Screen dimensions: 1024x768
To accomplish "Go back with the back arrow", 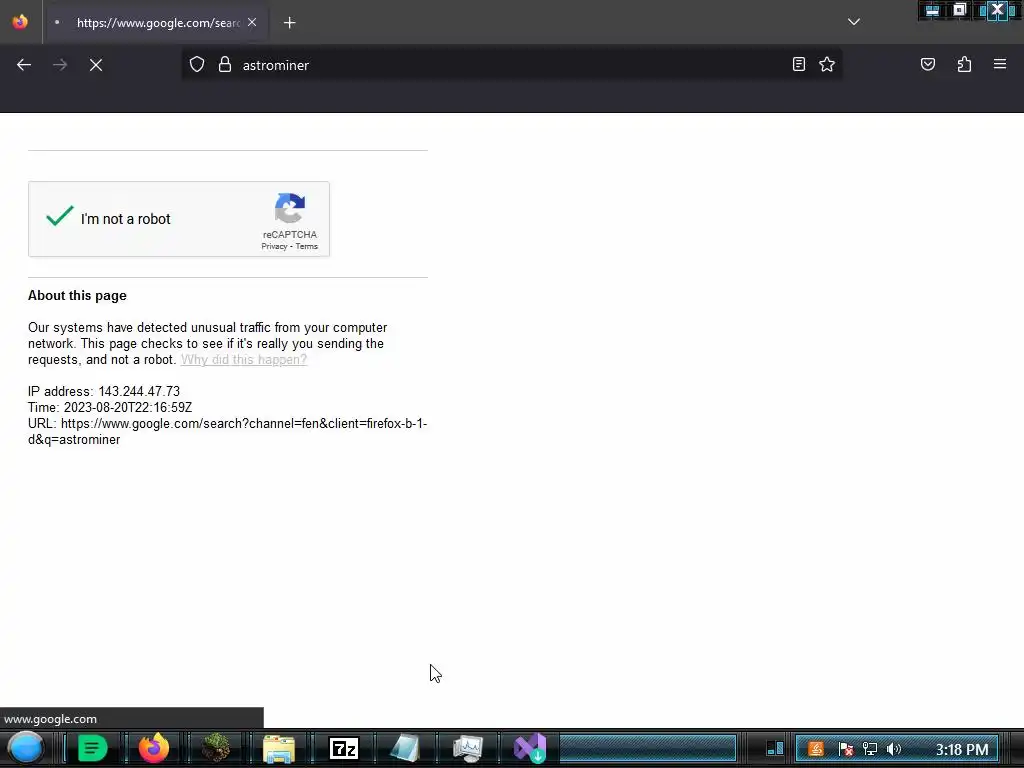I will pos(24,65).
